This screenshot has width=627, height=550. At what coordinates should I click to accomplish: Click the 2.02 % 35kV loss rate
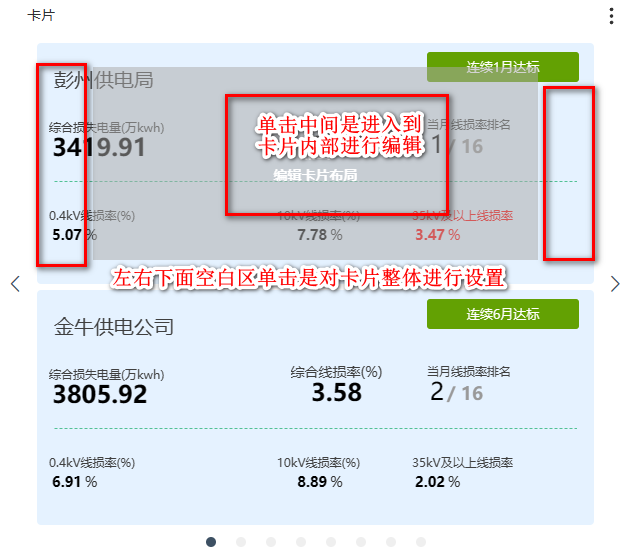[x=437, y=482]
